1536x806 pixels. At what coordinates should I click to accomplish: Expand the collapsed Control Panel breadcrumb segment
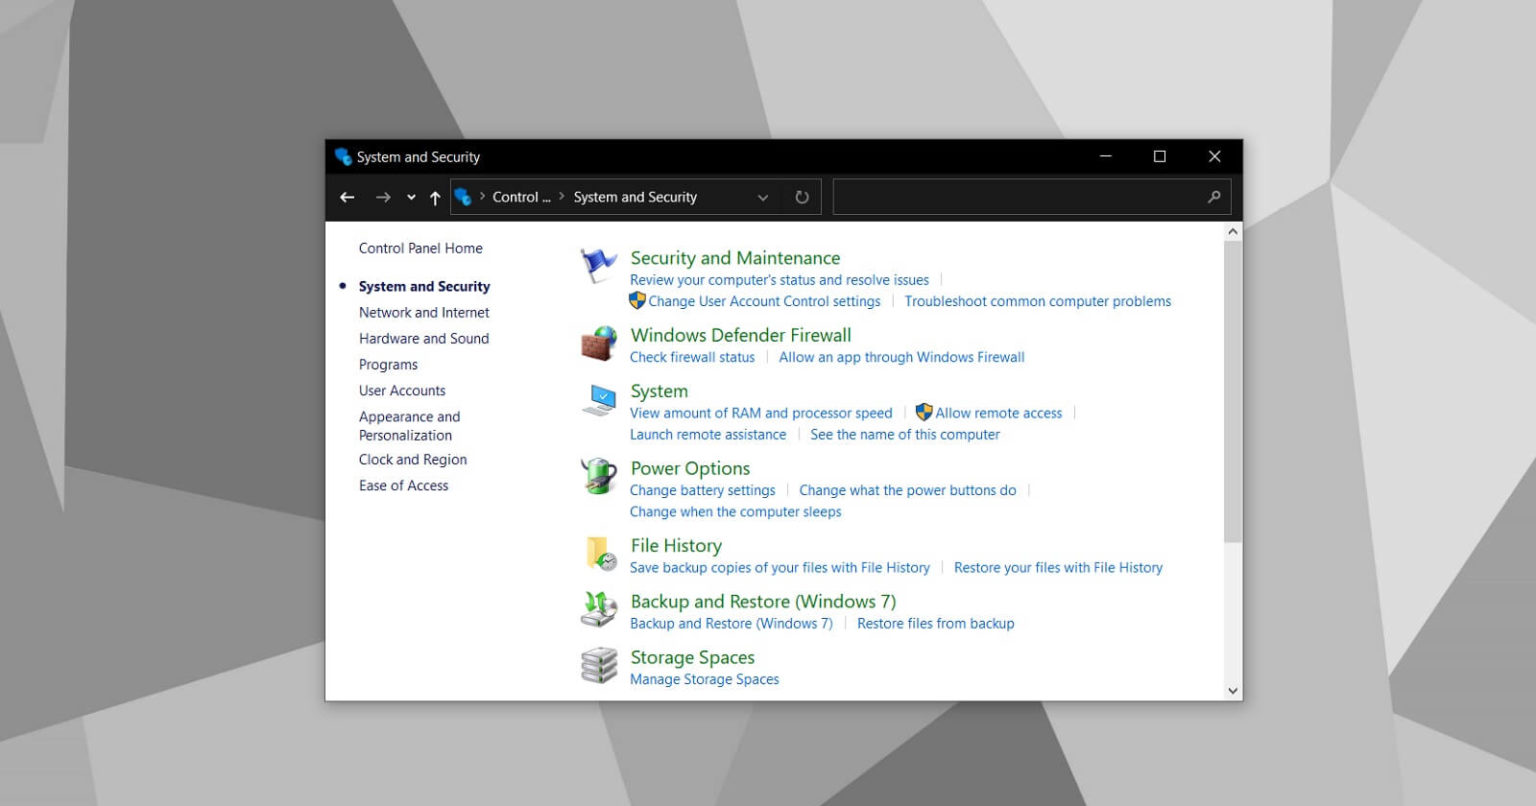(x=520, y=197)
